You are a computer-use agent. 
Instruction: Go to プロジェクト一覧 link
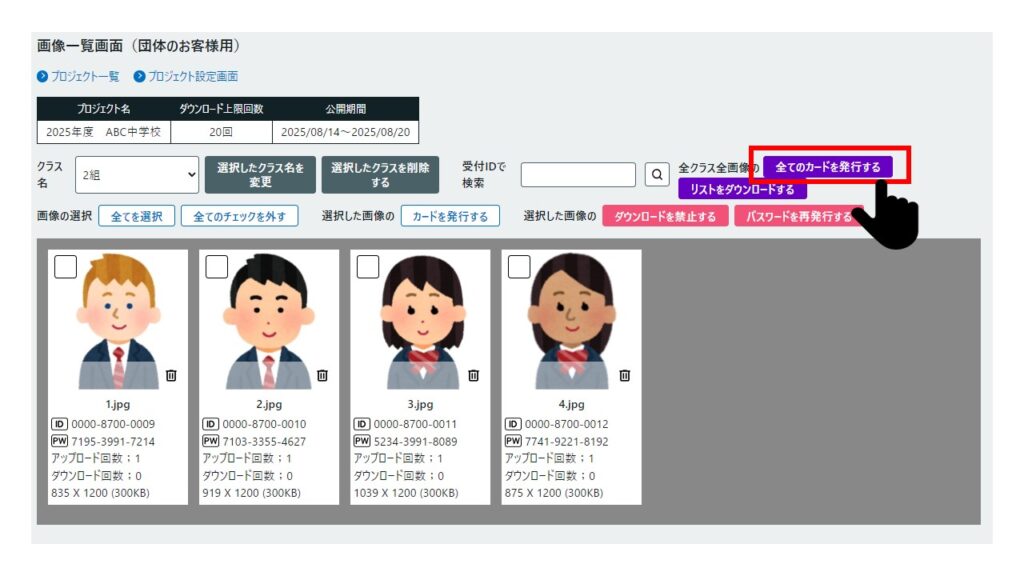click(x=78, y=76)
